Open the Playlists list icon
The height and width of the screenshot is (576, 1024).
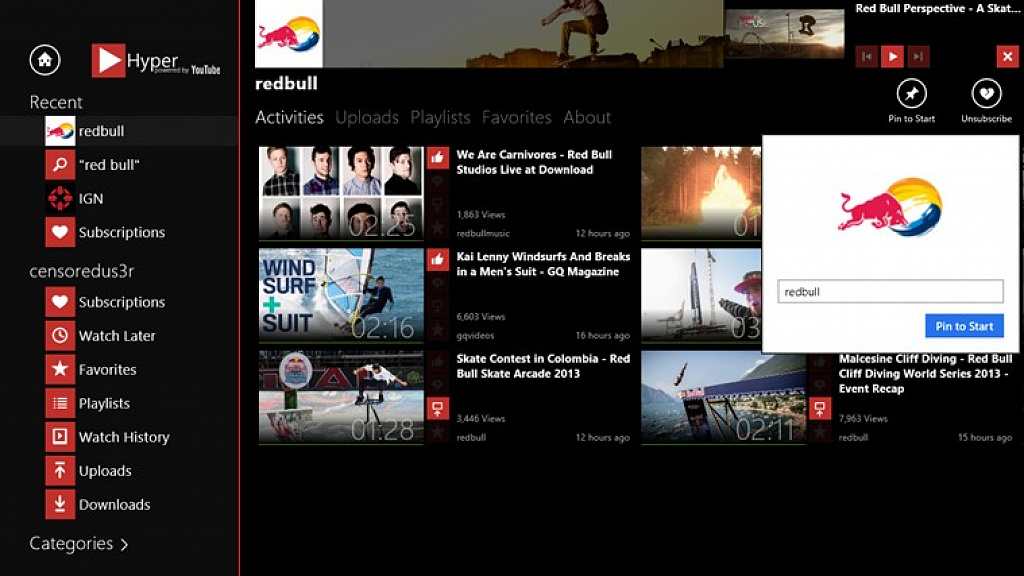click(60, 403)
